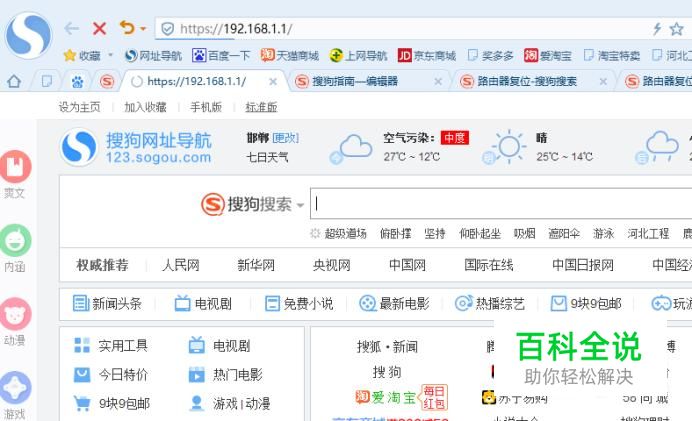This screenshot has width=692, height=421.
Task: Click 设为主页 link
Action: (79, 107)
